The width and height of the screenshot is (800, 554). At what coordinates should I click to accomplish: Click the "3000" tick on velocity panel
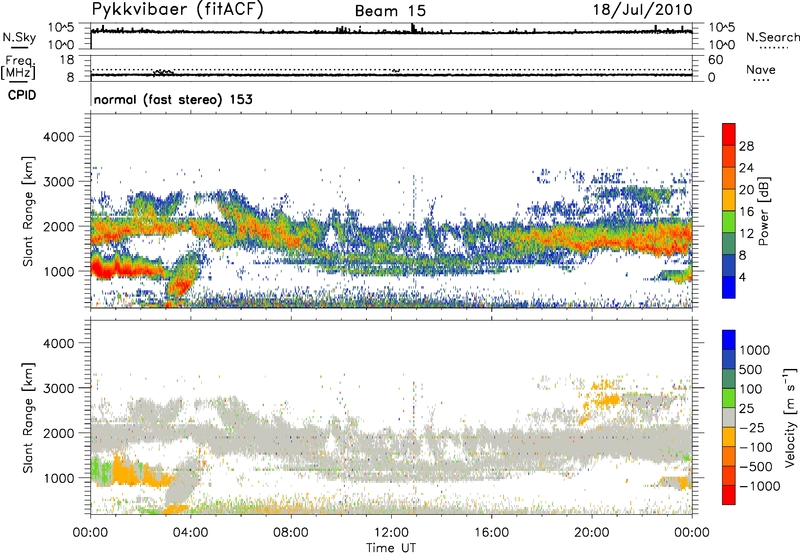click(58, 388)
